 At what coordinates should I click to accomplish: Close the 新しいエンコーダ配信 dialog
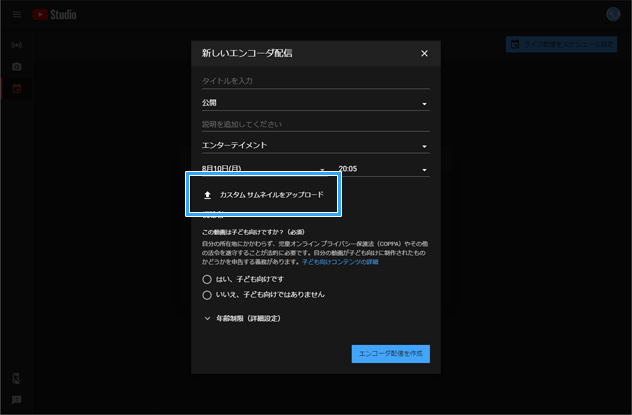tap(424, 53)
